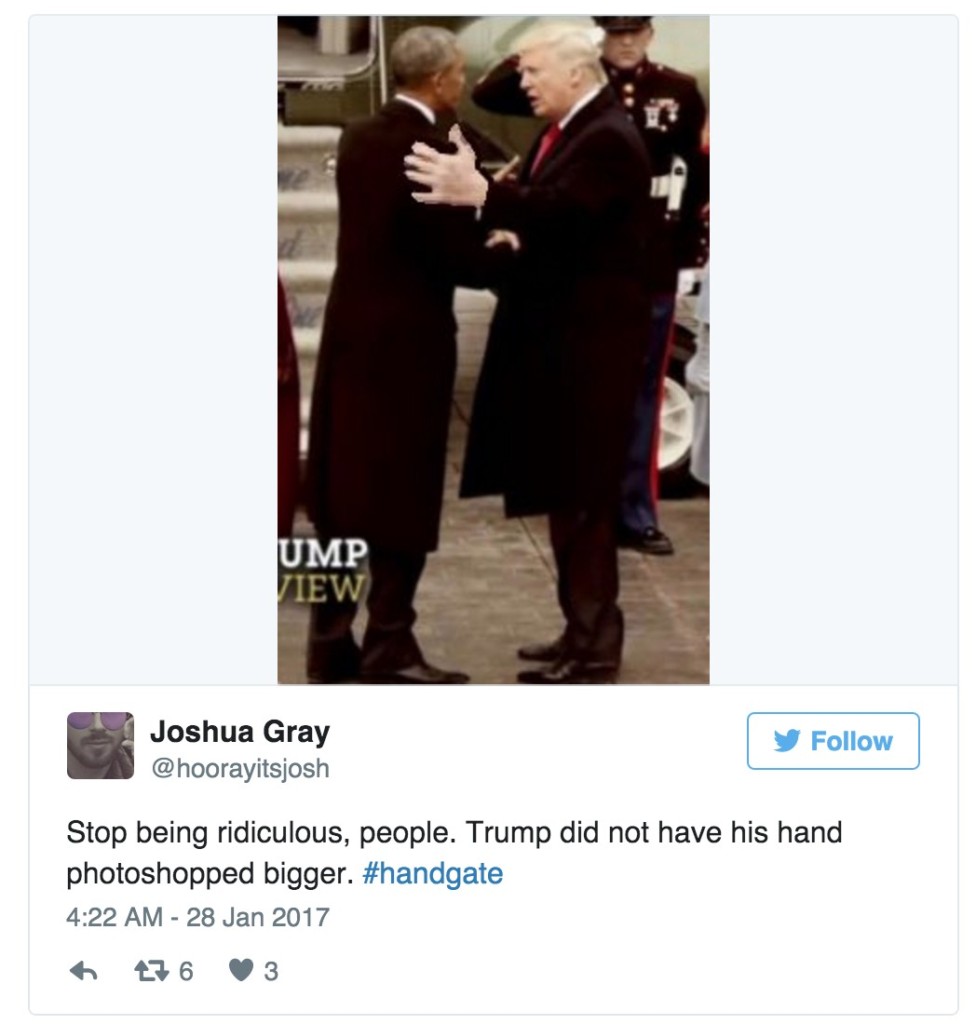Follow Joshua Gray

833,741
